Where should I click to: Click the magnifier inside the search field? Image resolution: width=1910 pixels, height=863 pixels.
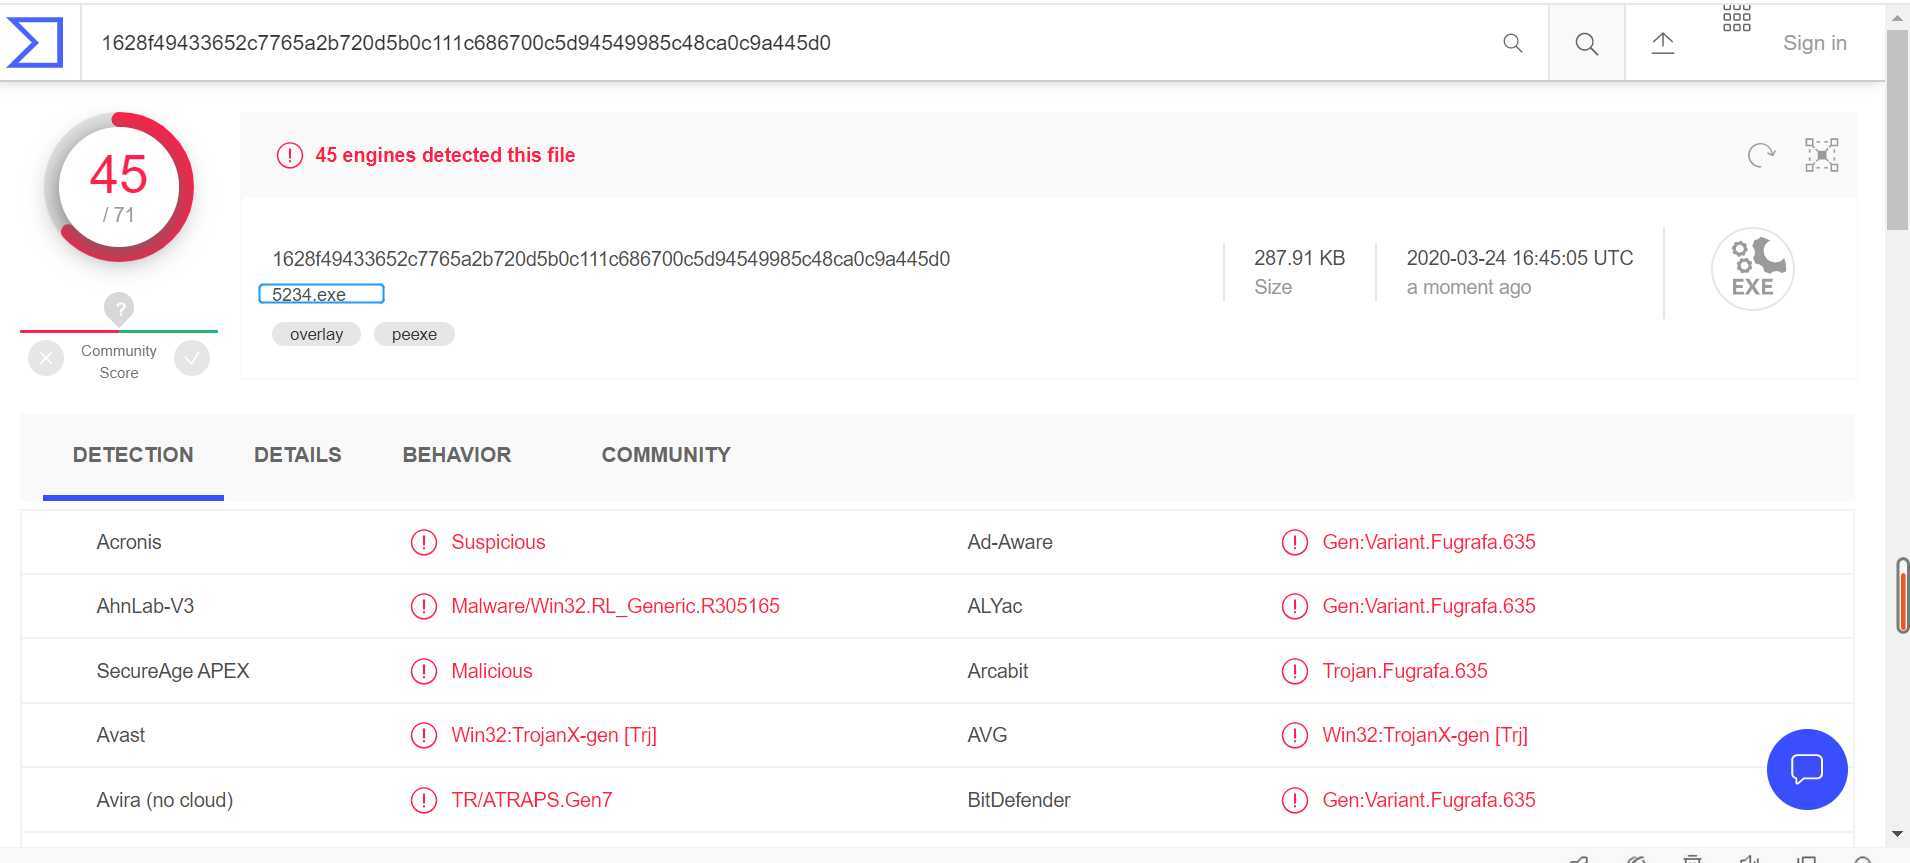pyautogui.click(x=1513, y=43)
